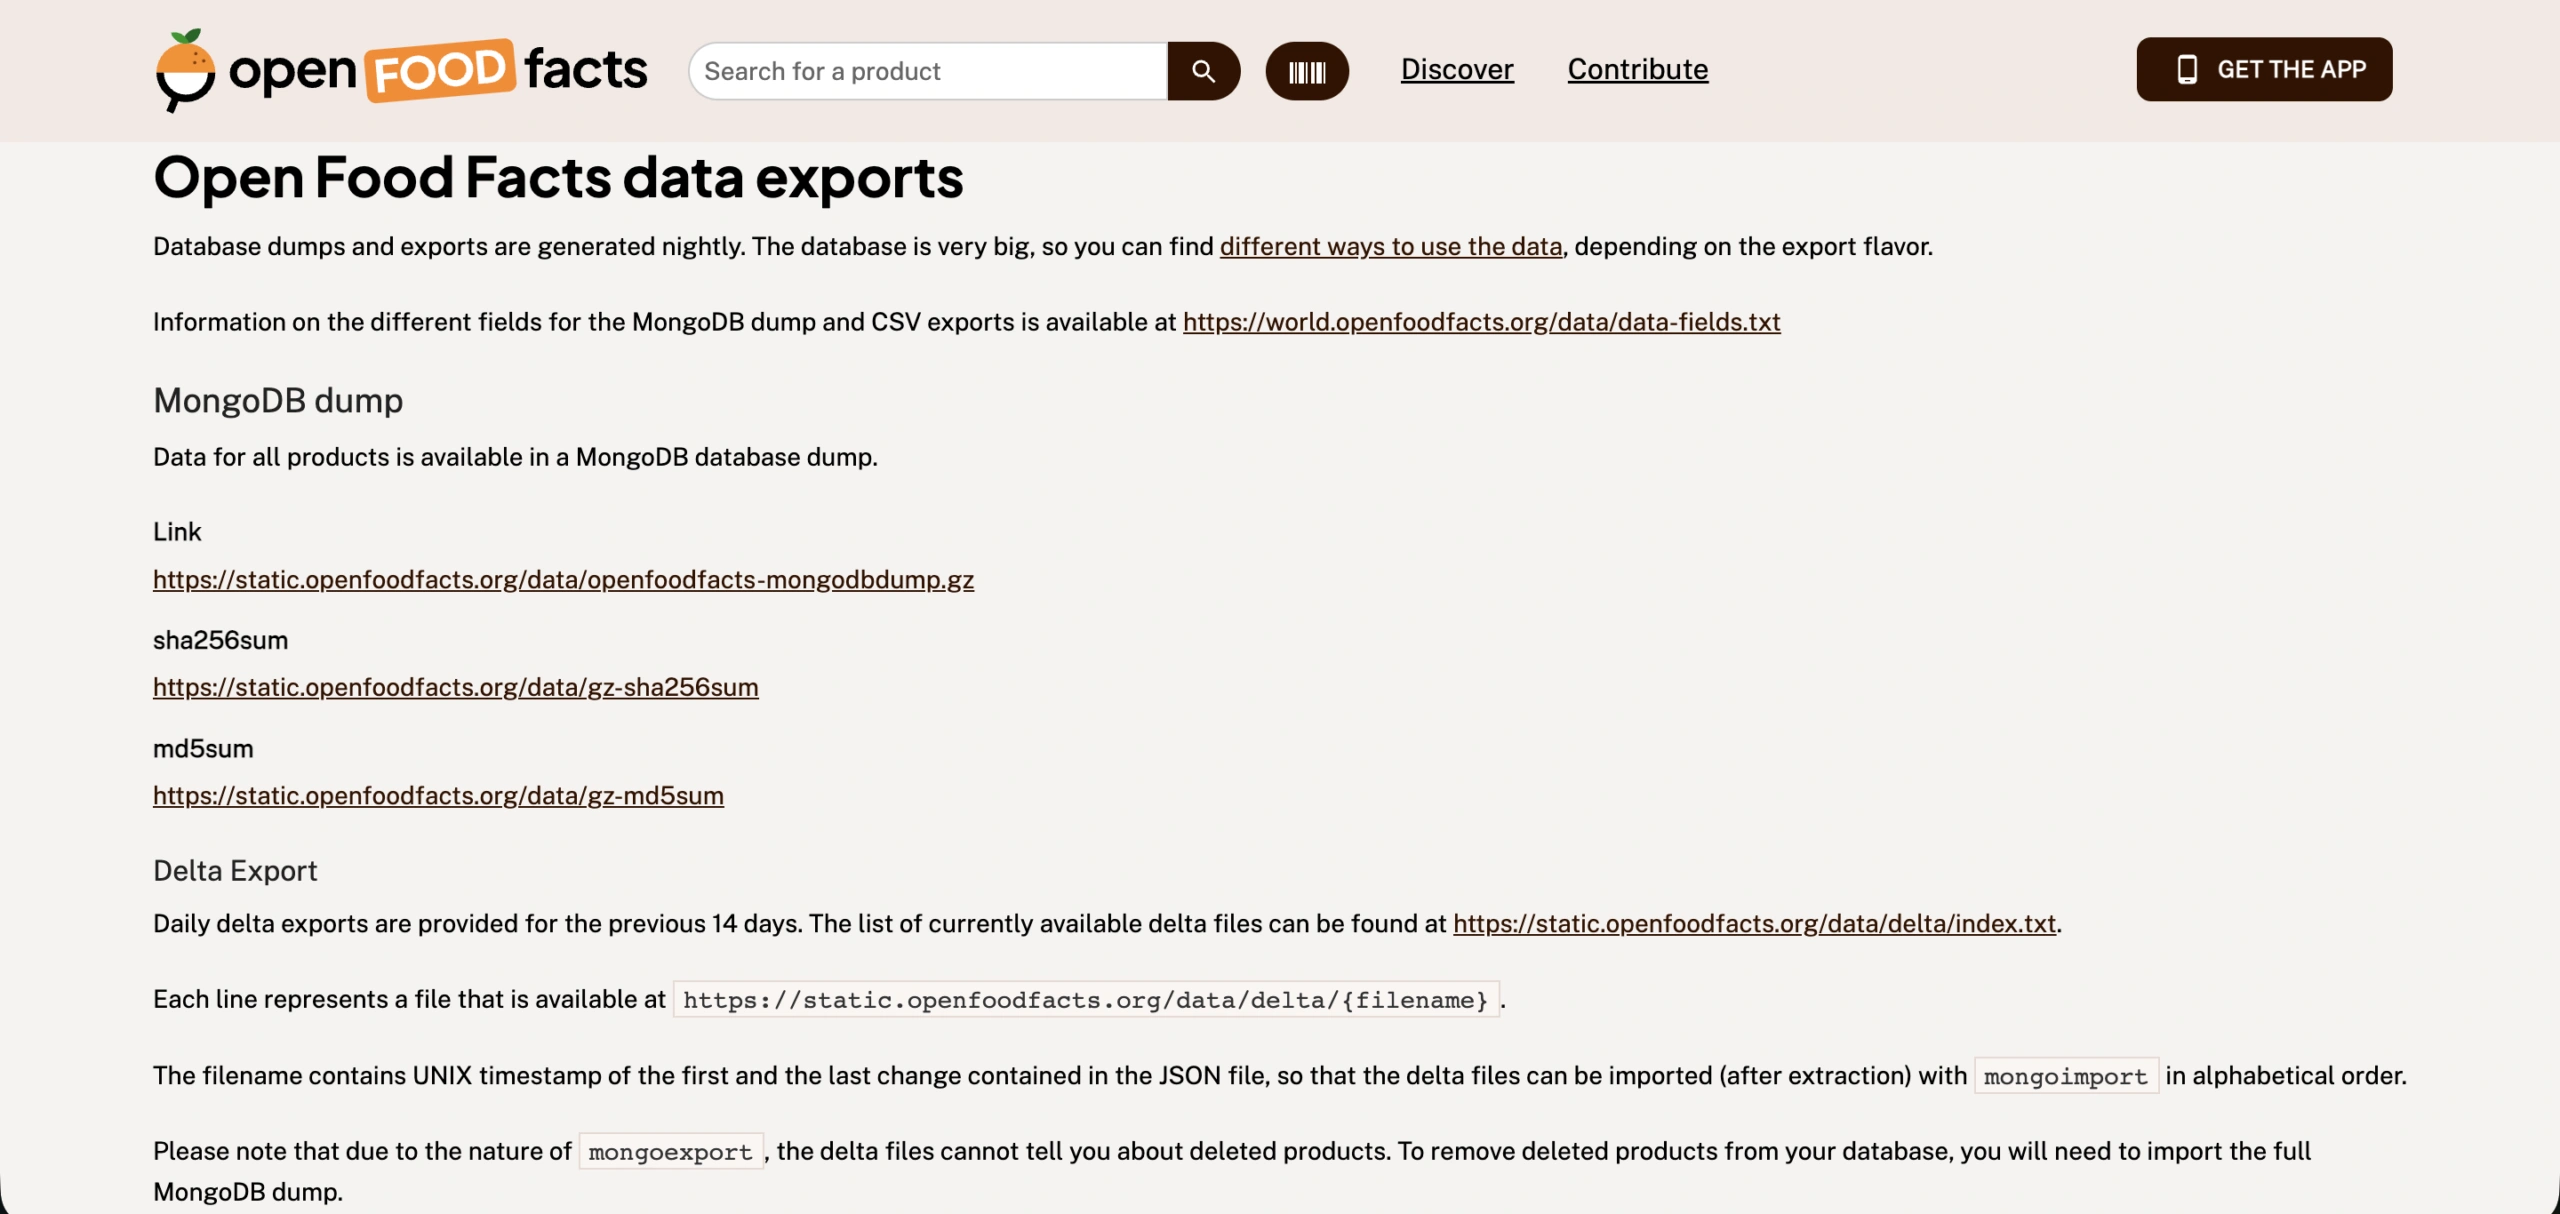The height and width of the screenshot is (1214, 2560).
Task: Open the Contribute menu
Action: [x=1638, y=69]
